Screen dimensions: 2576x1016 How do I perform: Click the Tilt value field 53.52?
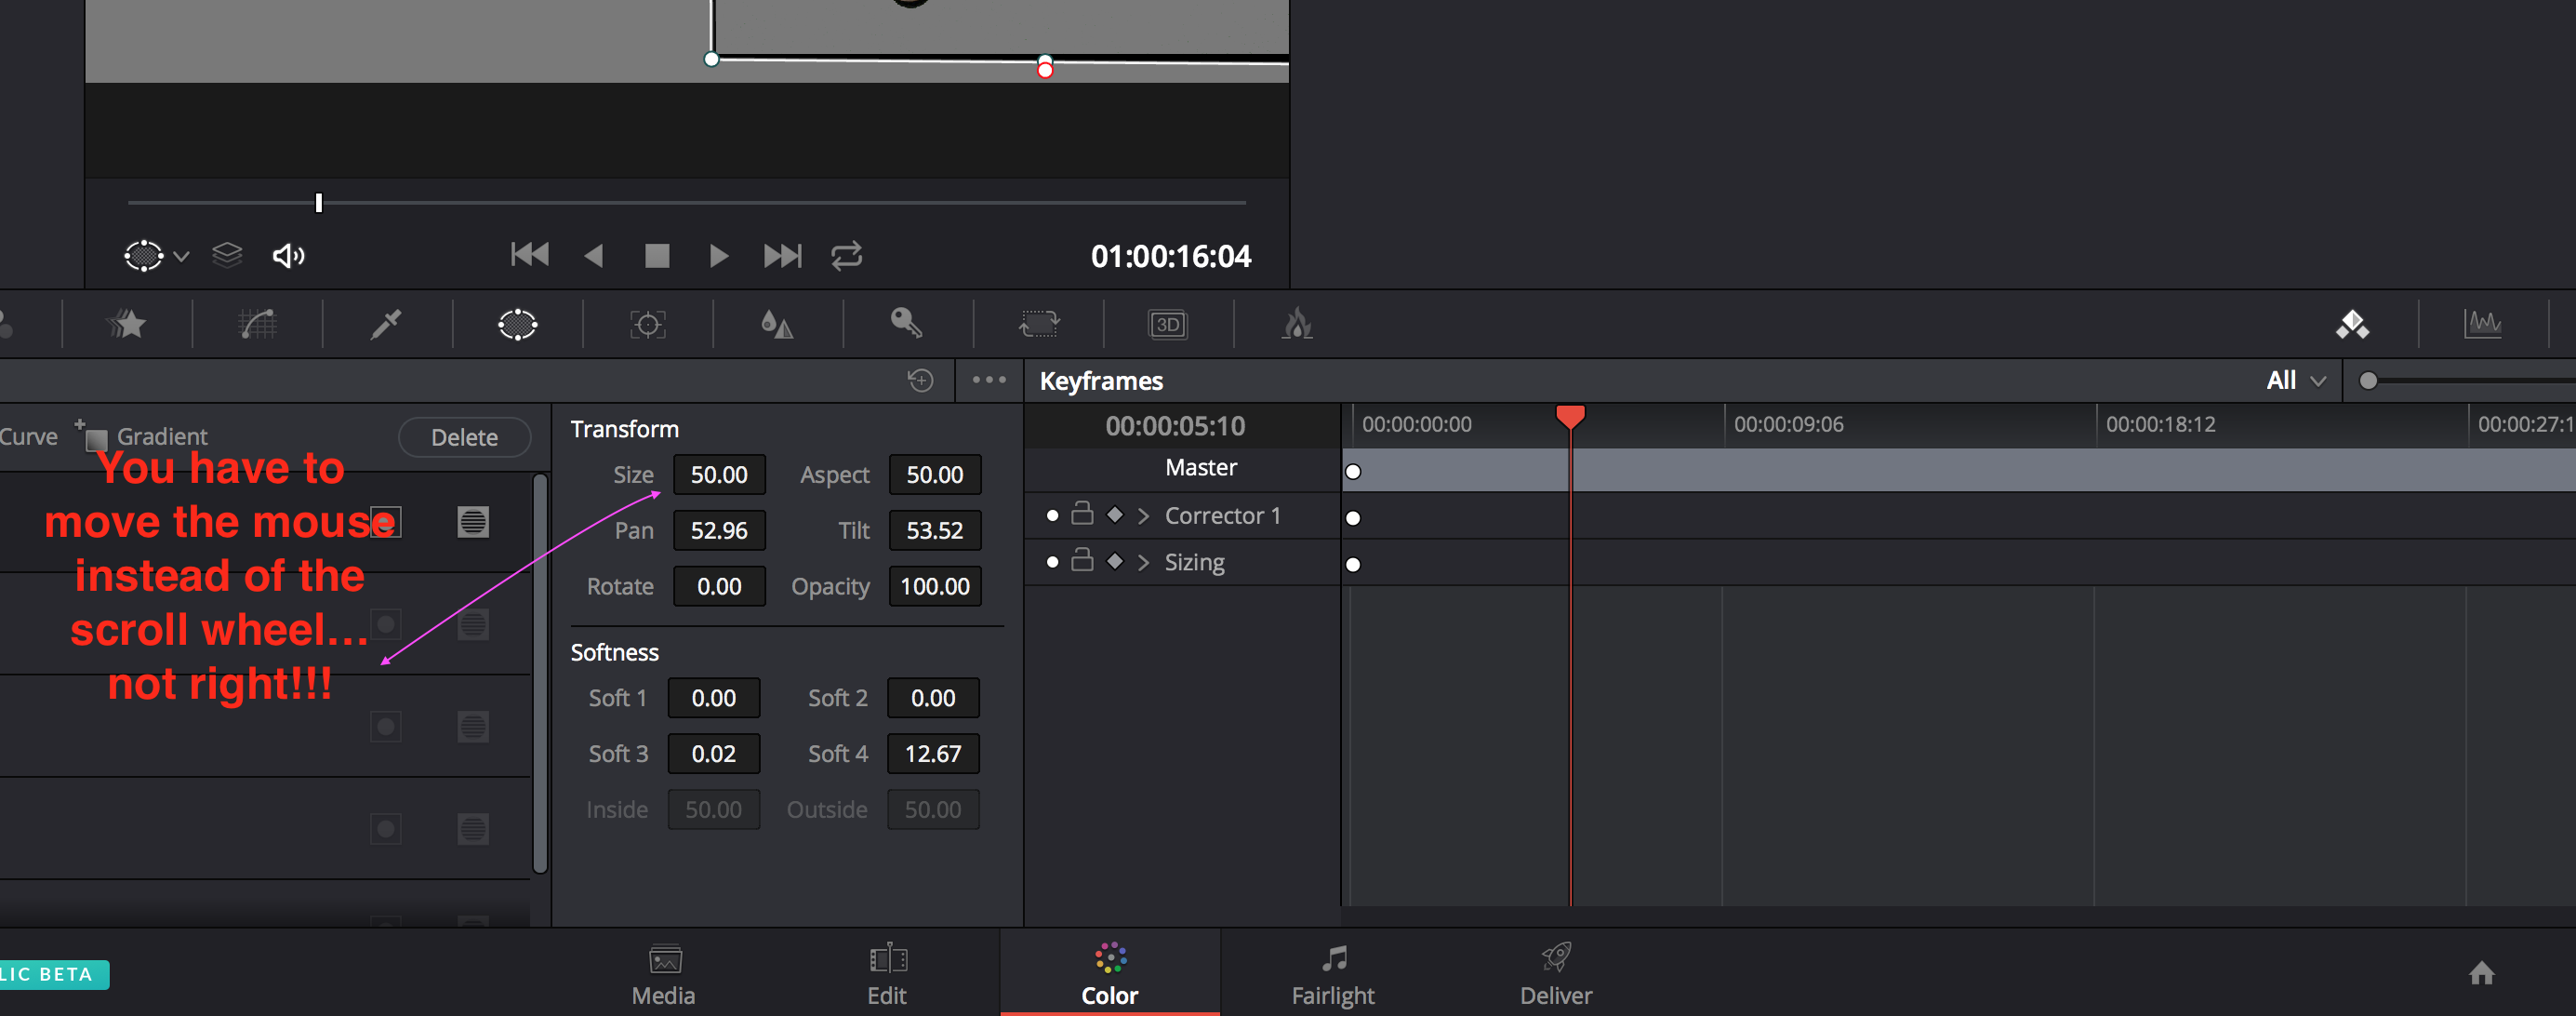point(935,531)
